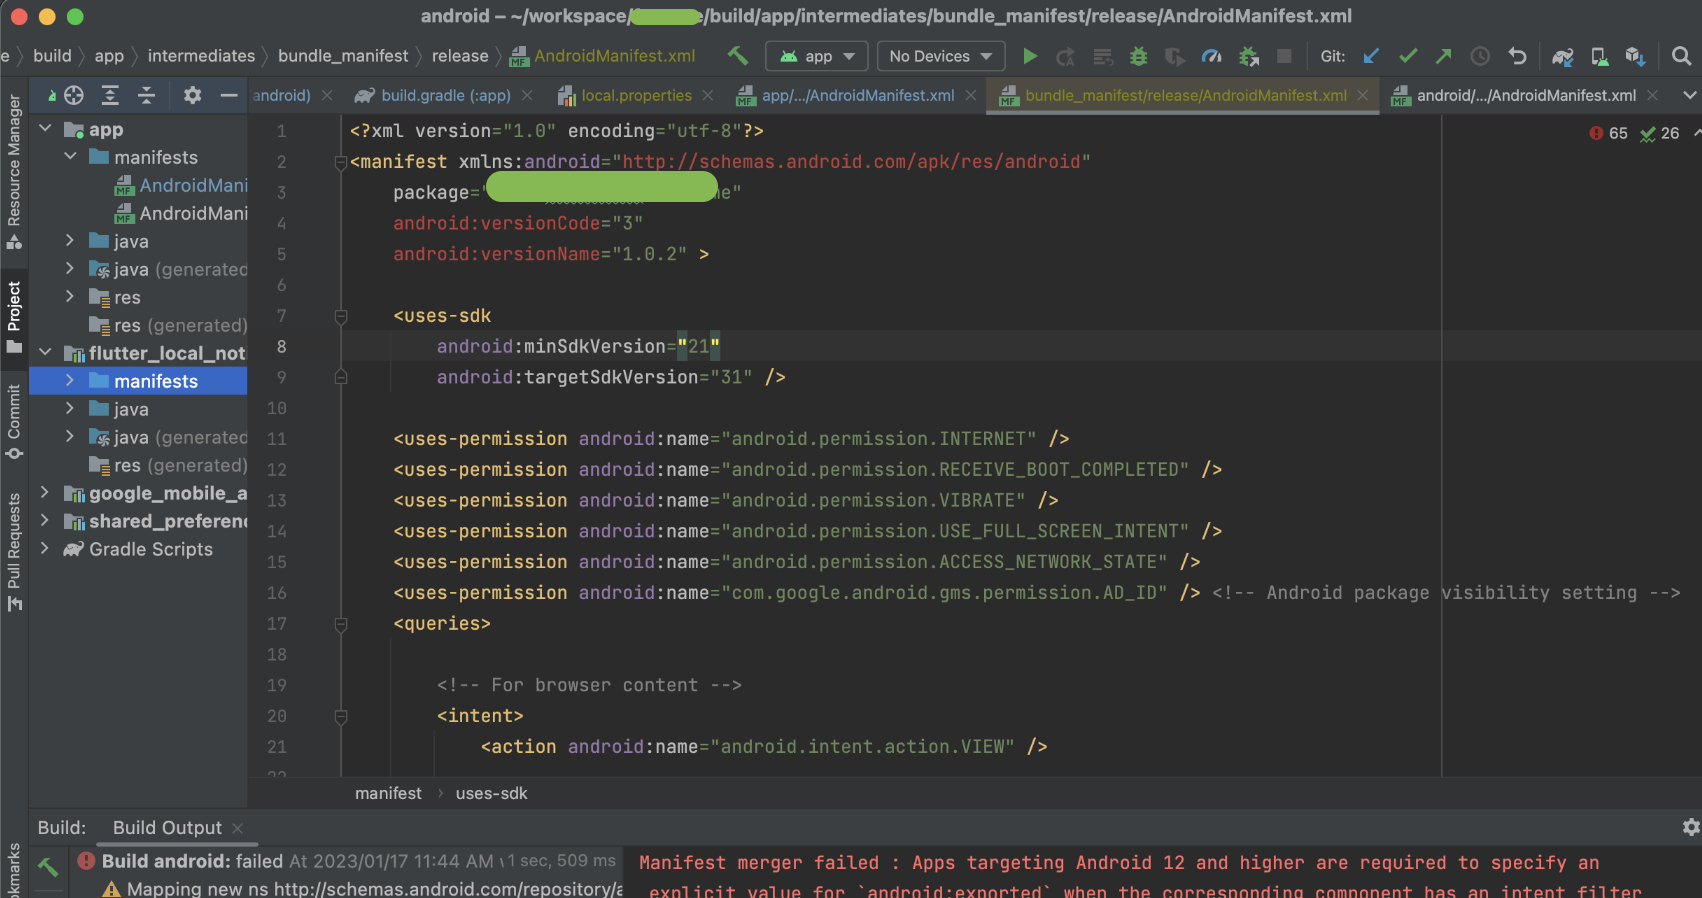
Task: Hide the project panel with minus icon
Action: click(229, 95)
